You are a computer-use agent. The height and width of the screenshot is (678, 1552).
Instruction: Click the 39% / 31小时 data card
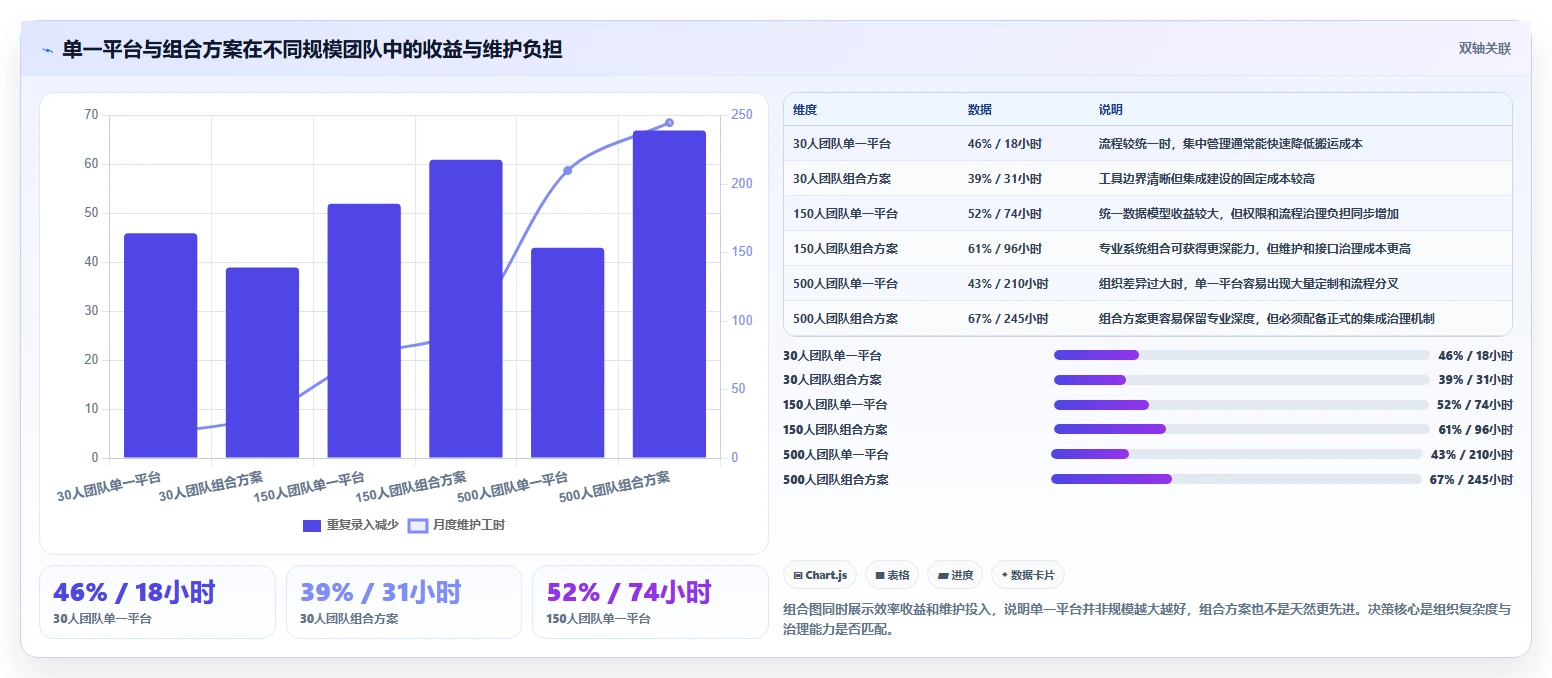tap(404, 602)
